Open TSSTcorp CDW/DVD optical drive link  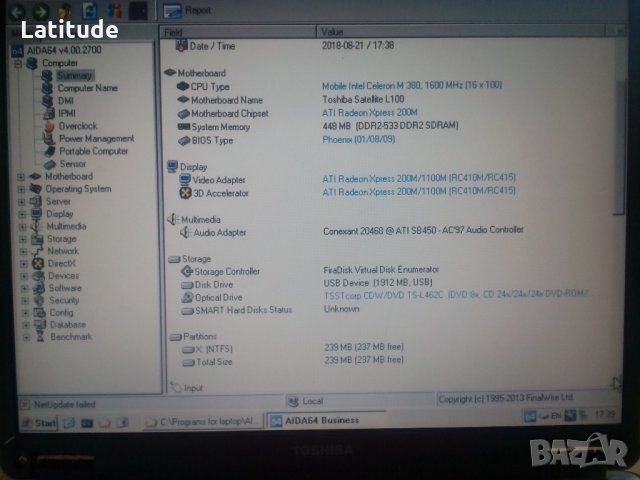[456, 294]
